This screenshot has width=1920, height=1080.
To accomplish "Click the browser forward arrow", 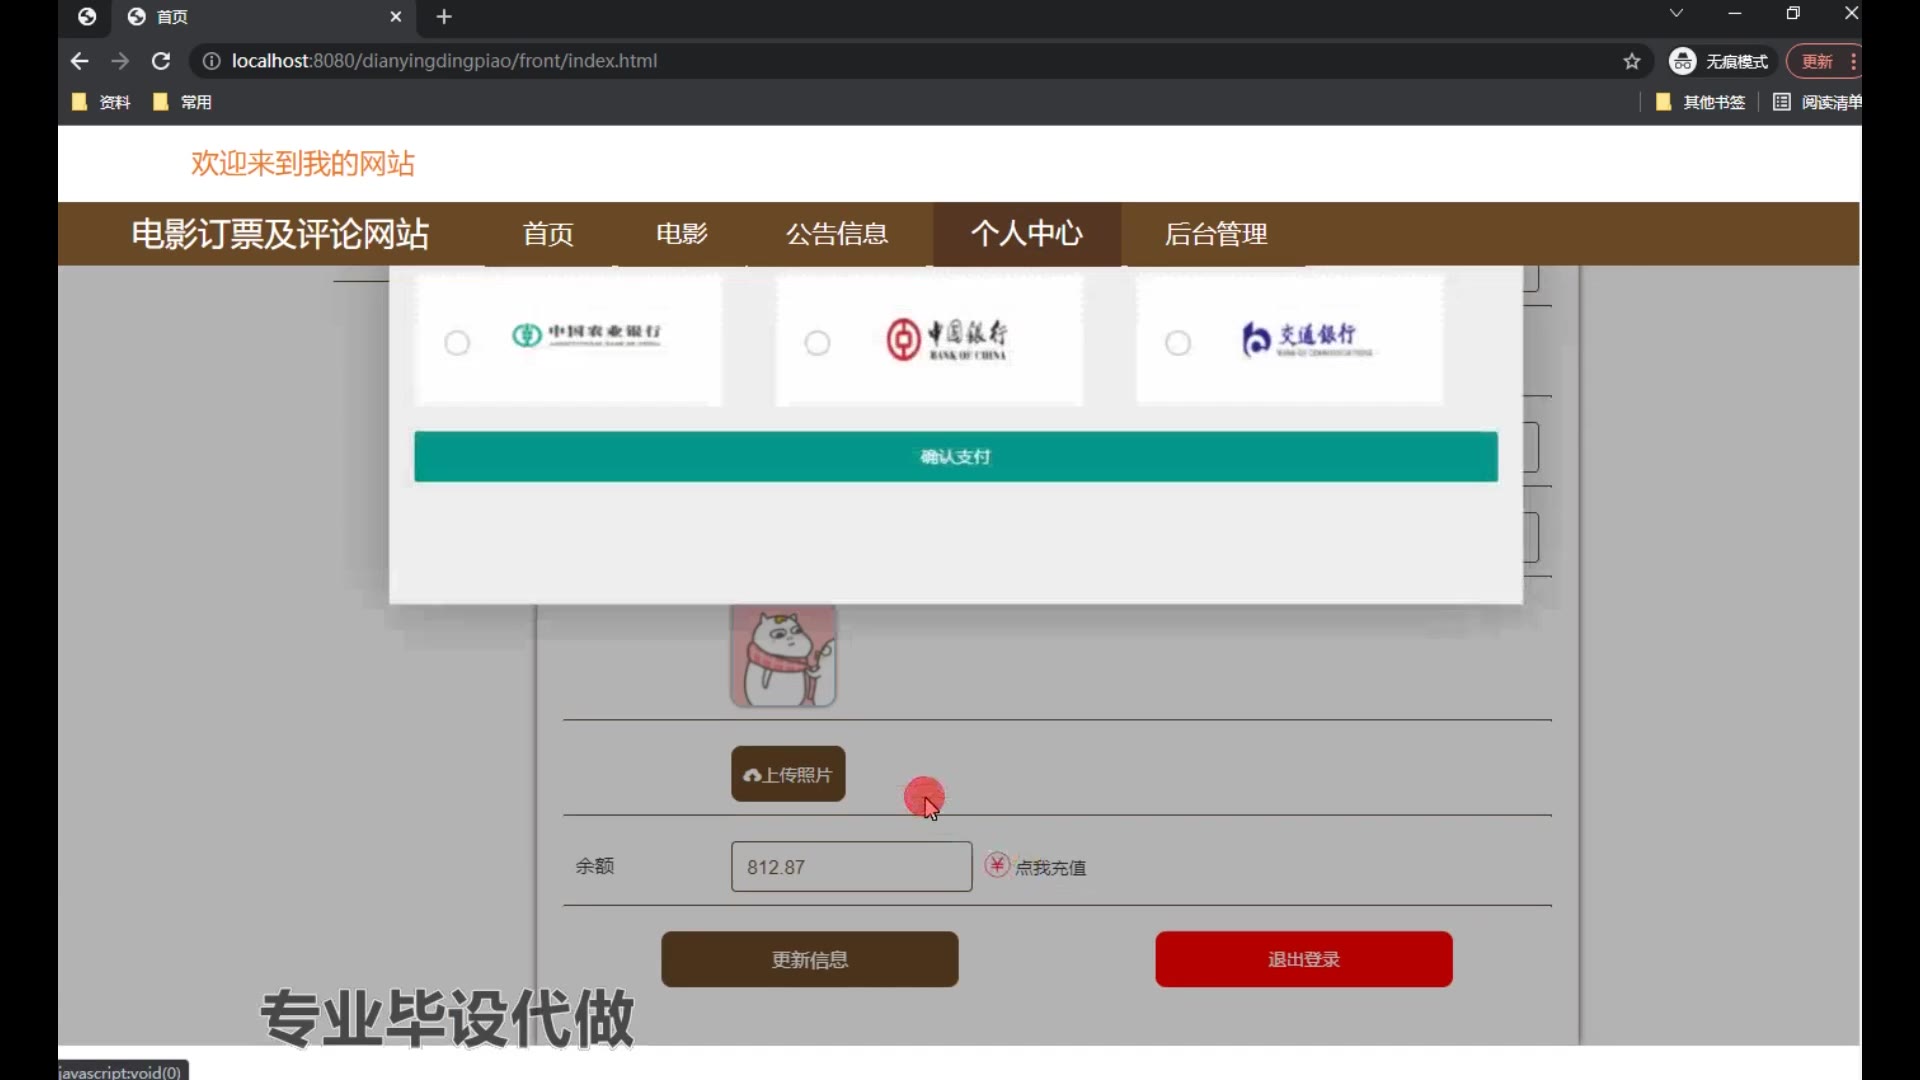I will pos(120,61).
